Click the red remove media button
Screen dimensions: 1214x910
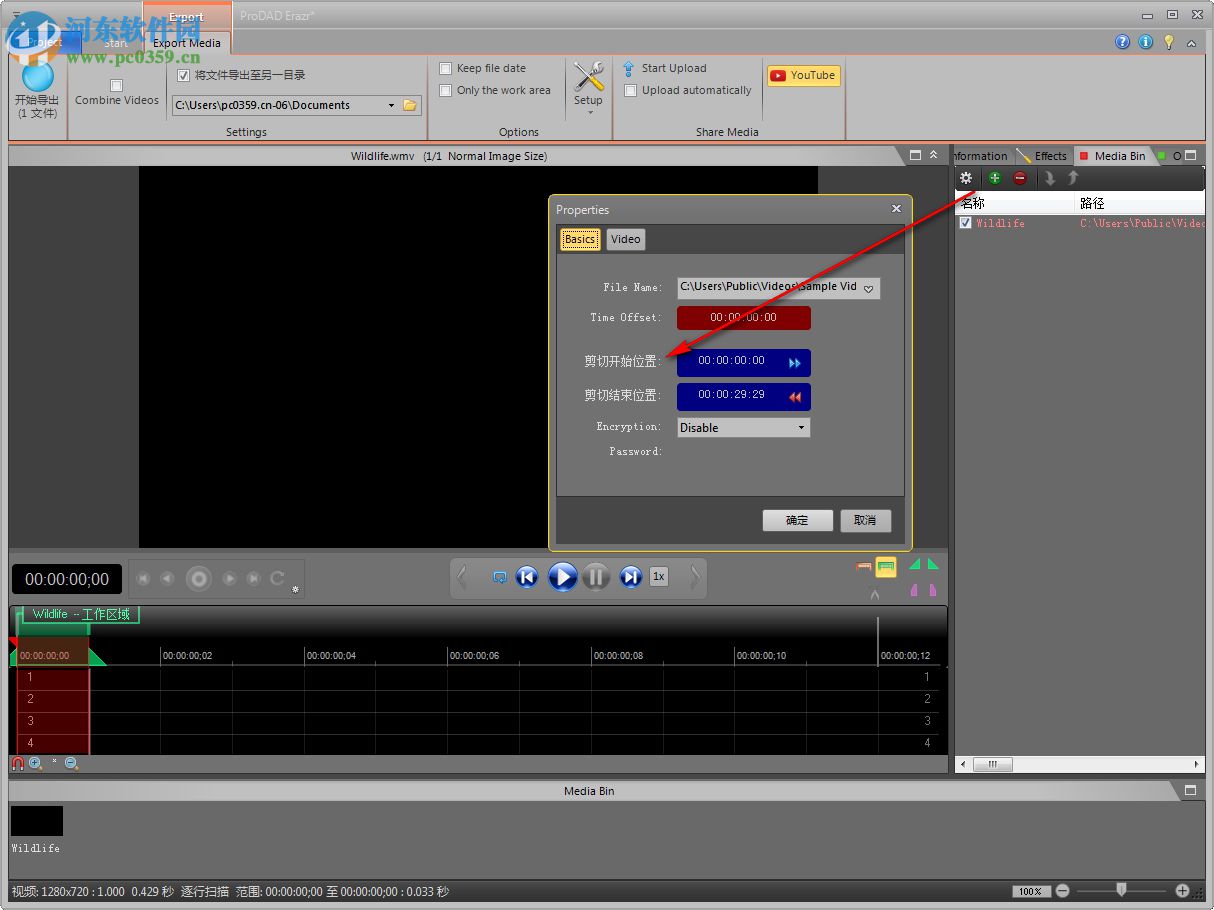click(x=1020, y=178)
